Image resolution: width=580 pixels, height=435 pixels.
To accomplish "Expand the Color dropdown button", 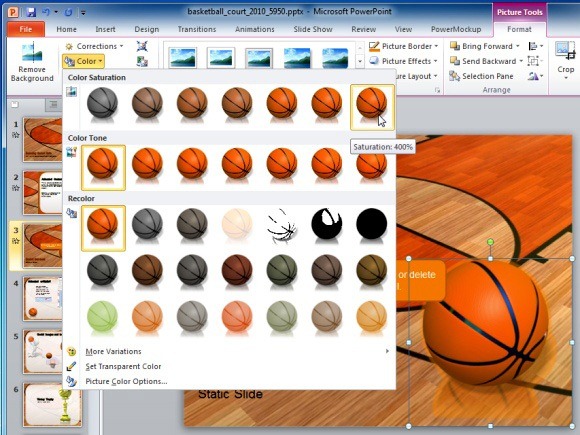I will click(83, 61).
